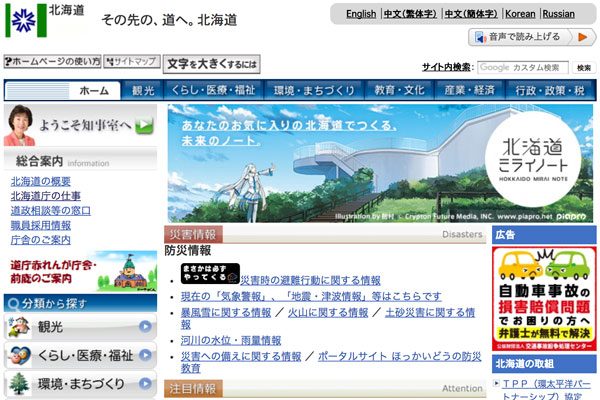Click the 環境・まちづくり tree icon
This screenshot has height=400, width=600.
pyautogui.click(x=19, y=384)
